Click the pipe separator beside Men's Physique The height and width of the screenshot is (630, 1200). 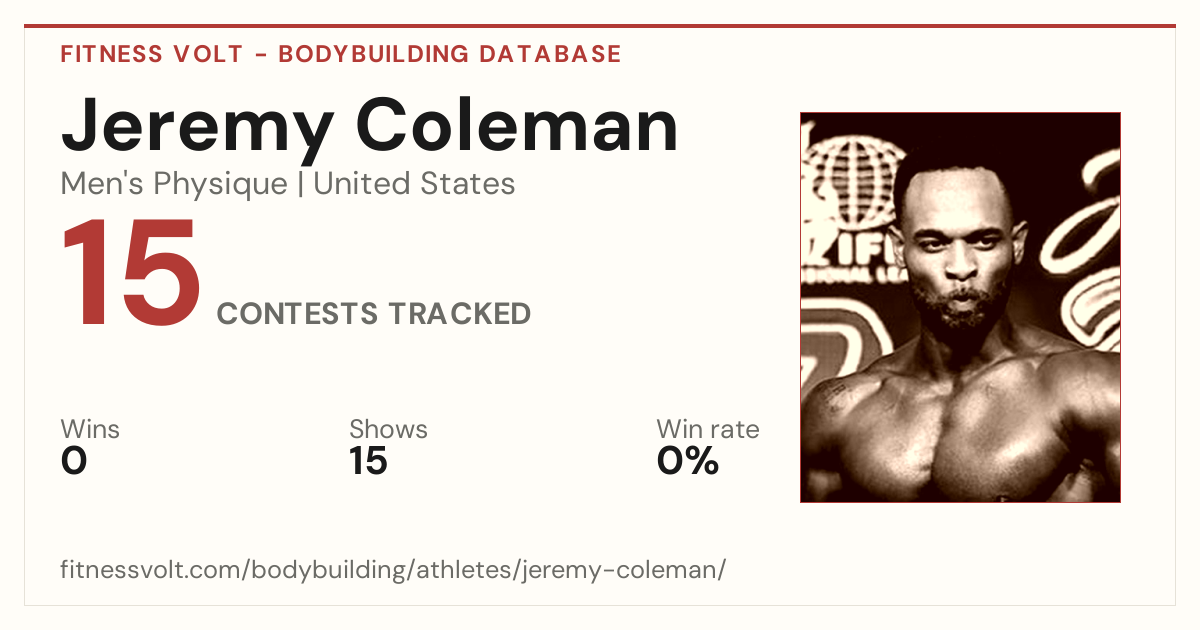[301, 185]
